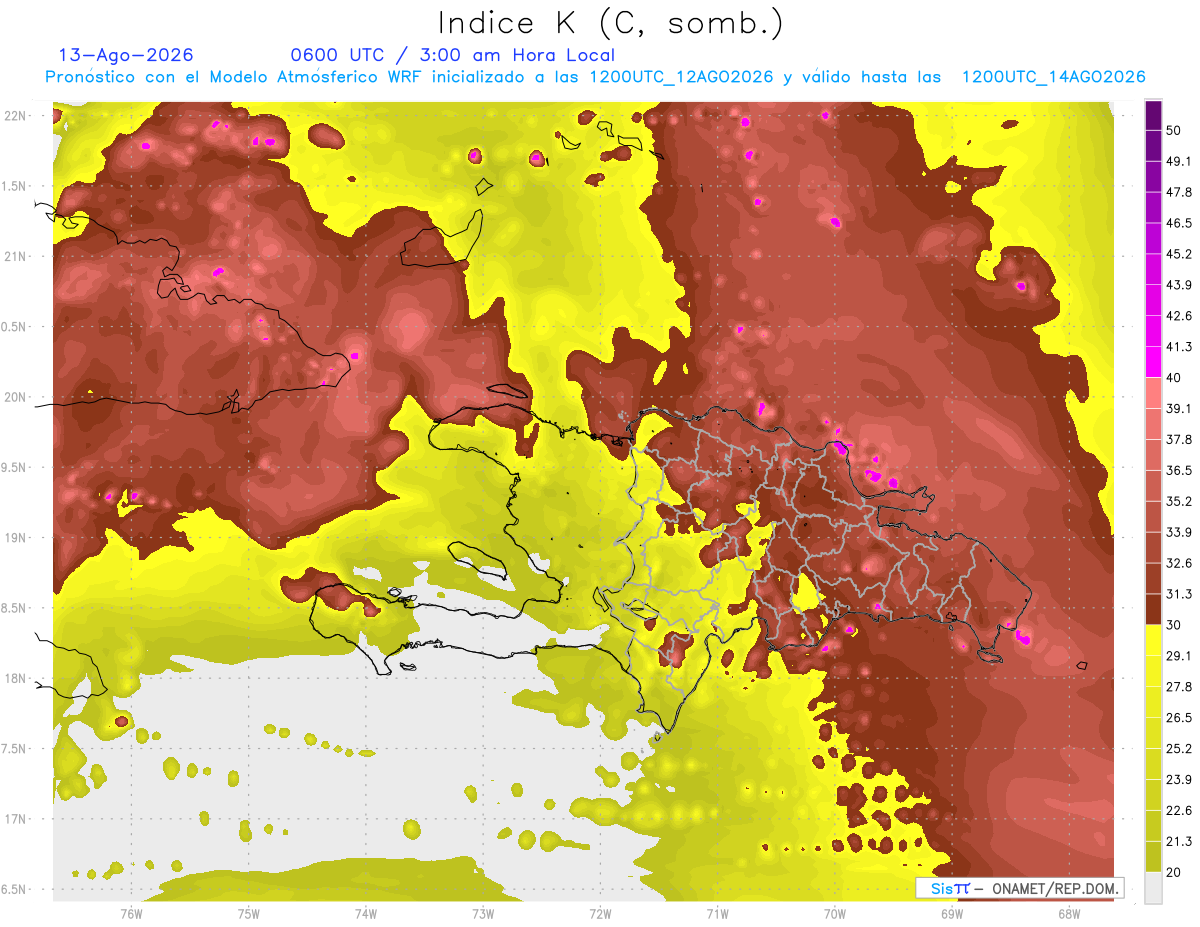Click the "0600 UTC / 3:00 am Hora Local" time label
The image size is (1200, 927).
(452, 55)
